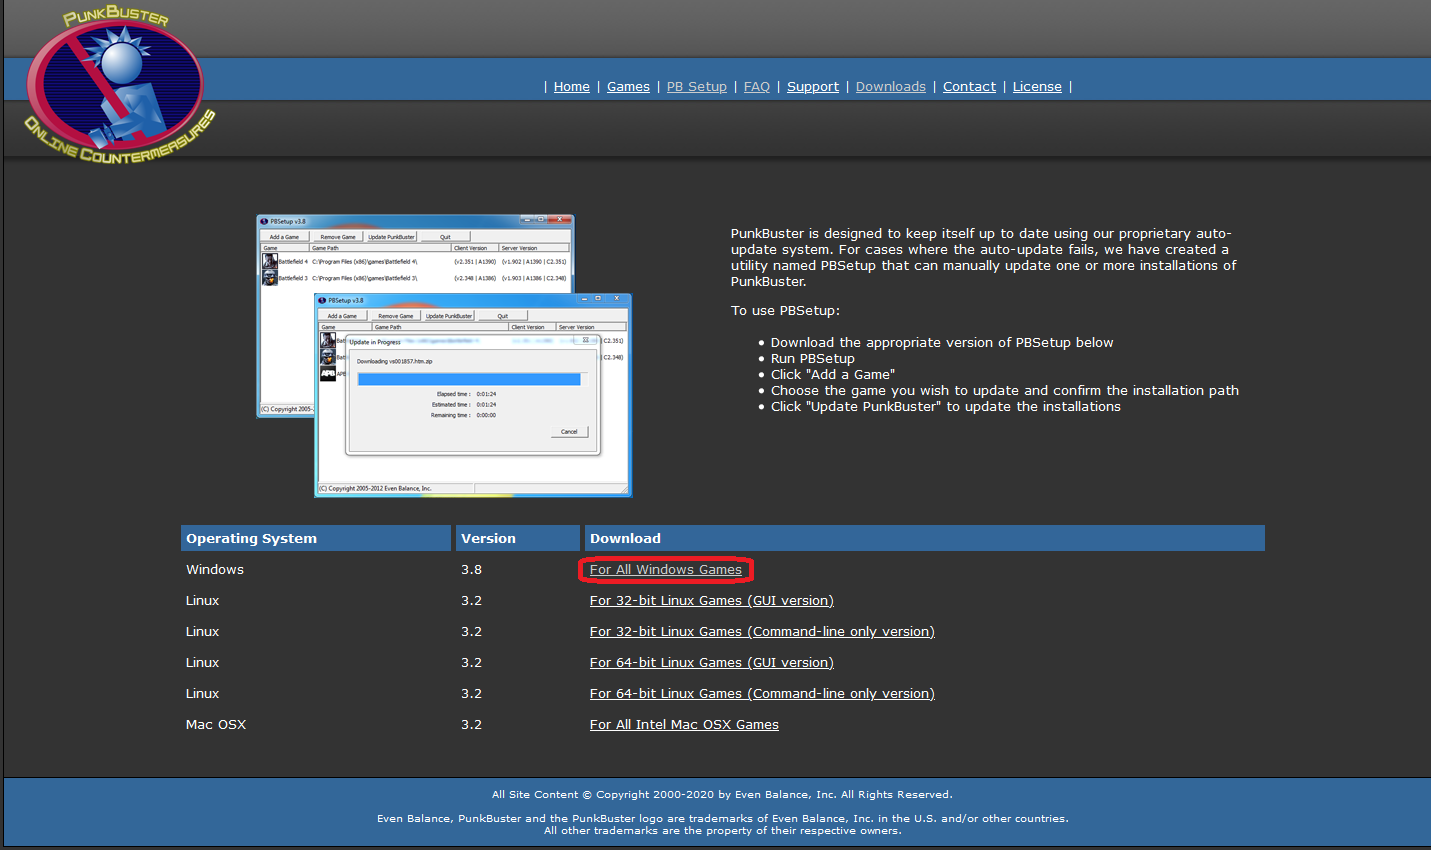Select the Downloads navigation link
1431x850 pixels.
pyautogui.click(x=891, y=87)
